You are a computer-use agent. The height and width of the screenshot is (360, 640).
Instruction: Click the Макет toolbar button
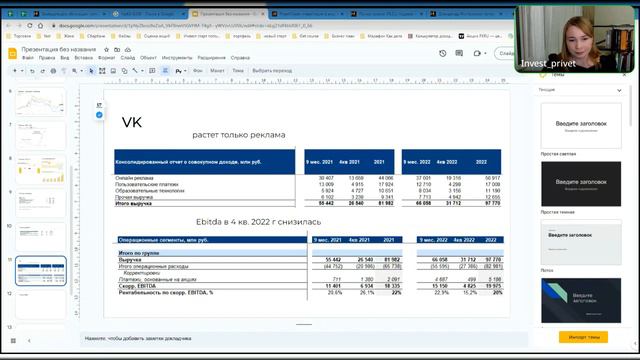pos(217,71)
